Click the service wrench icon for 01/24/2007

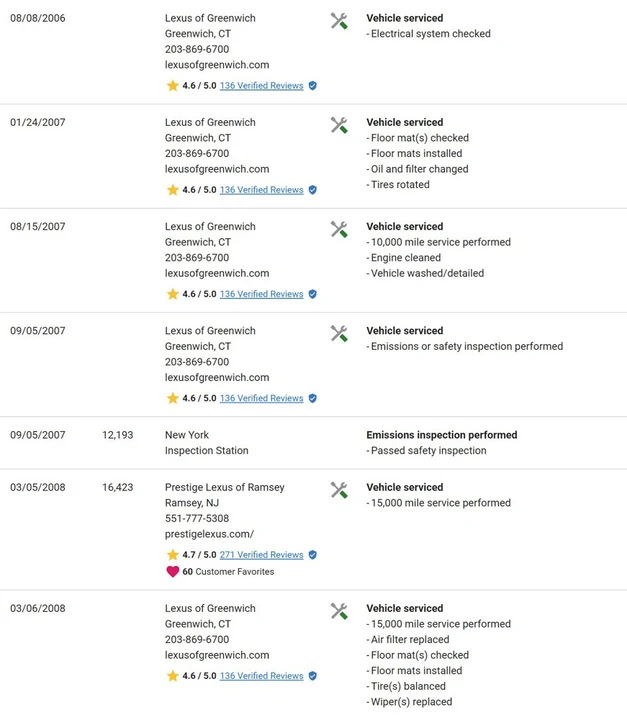tap(339, 125)
